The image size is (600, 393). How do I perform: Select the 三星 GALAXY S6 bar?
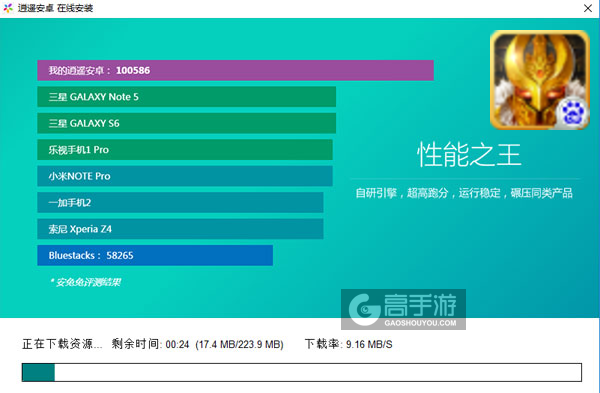[x=186, y=123]
